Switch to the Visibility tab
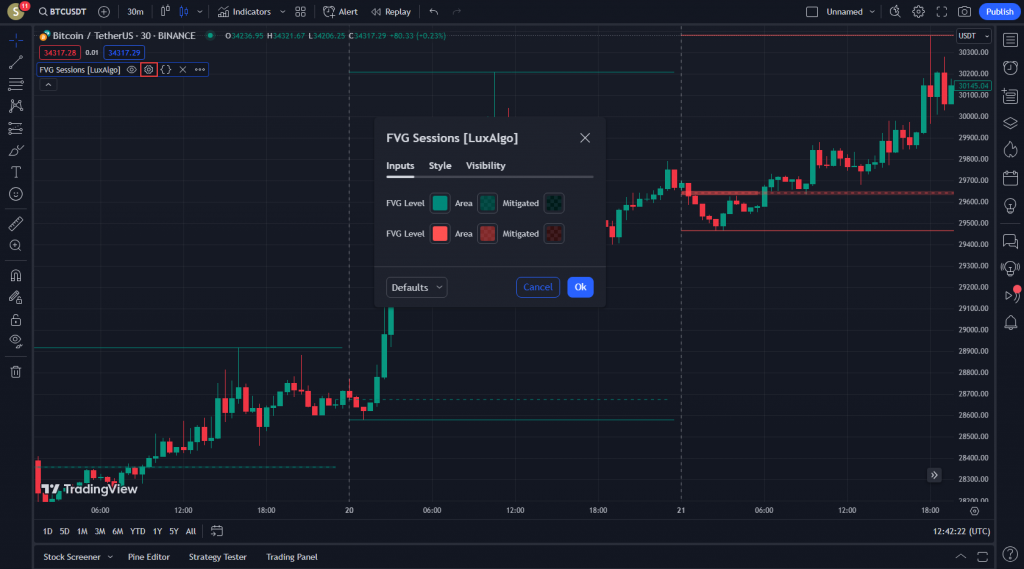Screen dimensions: 1024x569 [x=485, y=166]
